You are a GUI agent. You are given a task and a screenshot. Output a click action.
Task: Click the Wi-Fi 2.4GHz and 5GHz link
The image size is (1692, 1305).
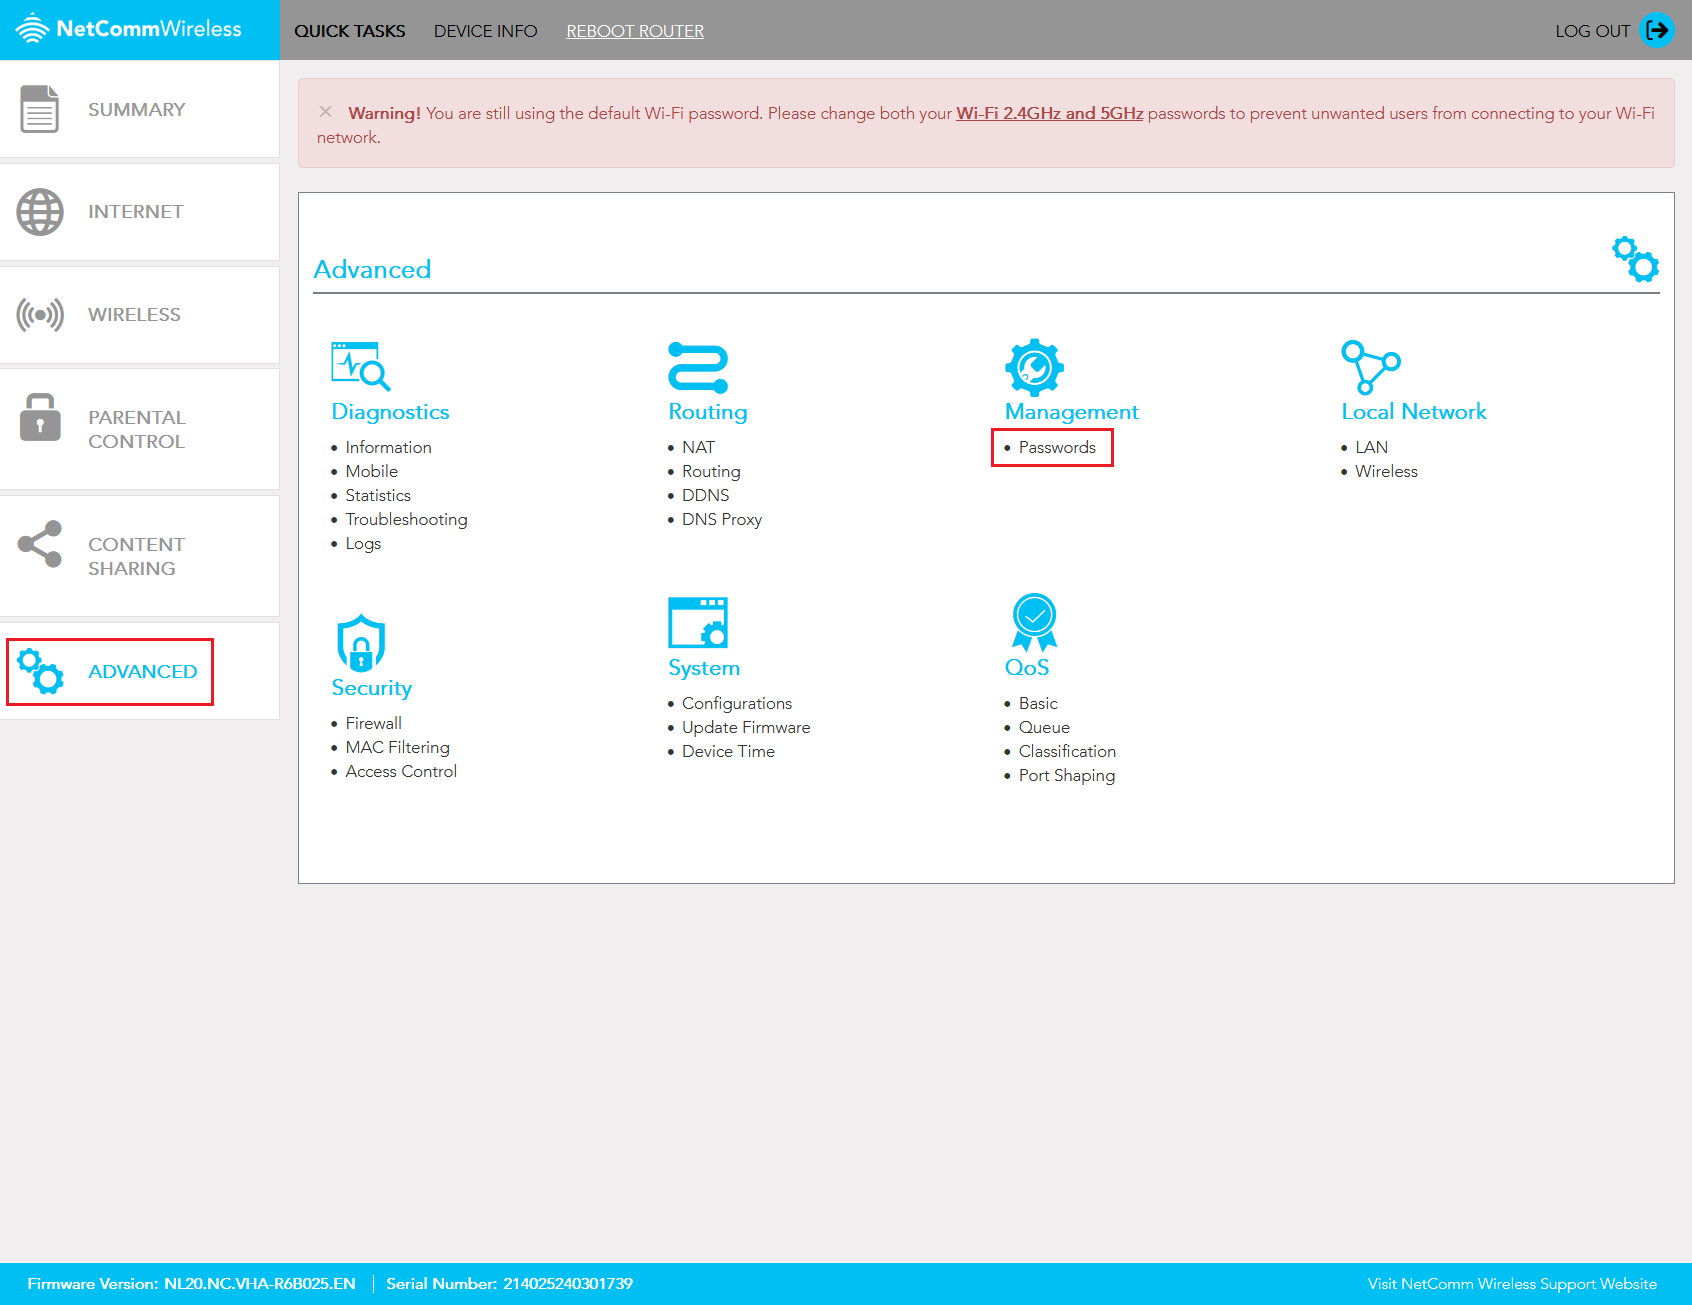(1050, 113)
